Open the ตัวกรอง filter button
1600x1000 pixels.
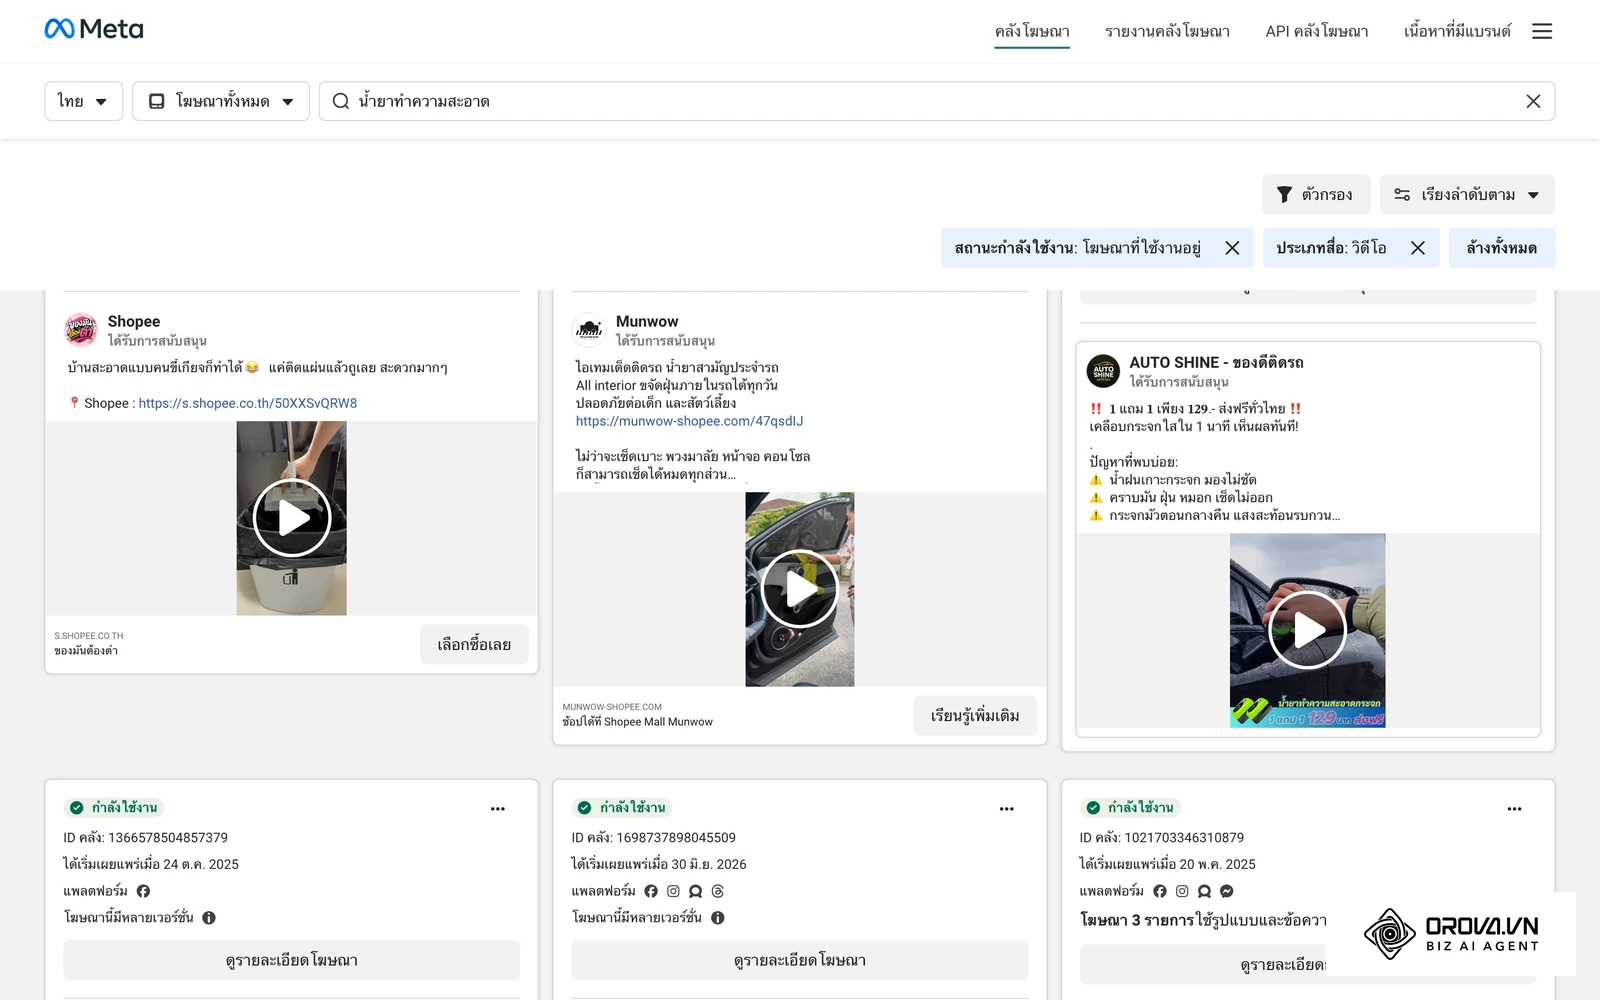pyautogui.click(x=1316, y=195)
